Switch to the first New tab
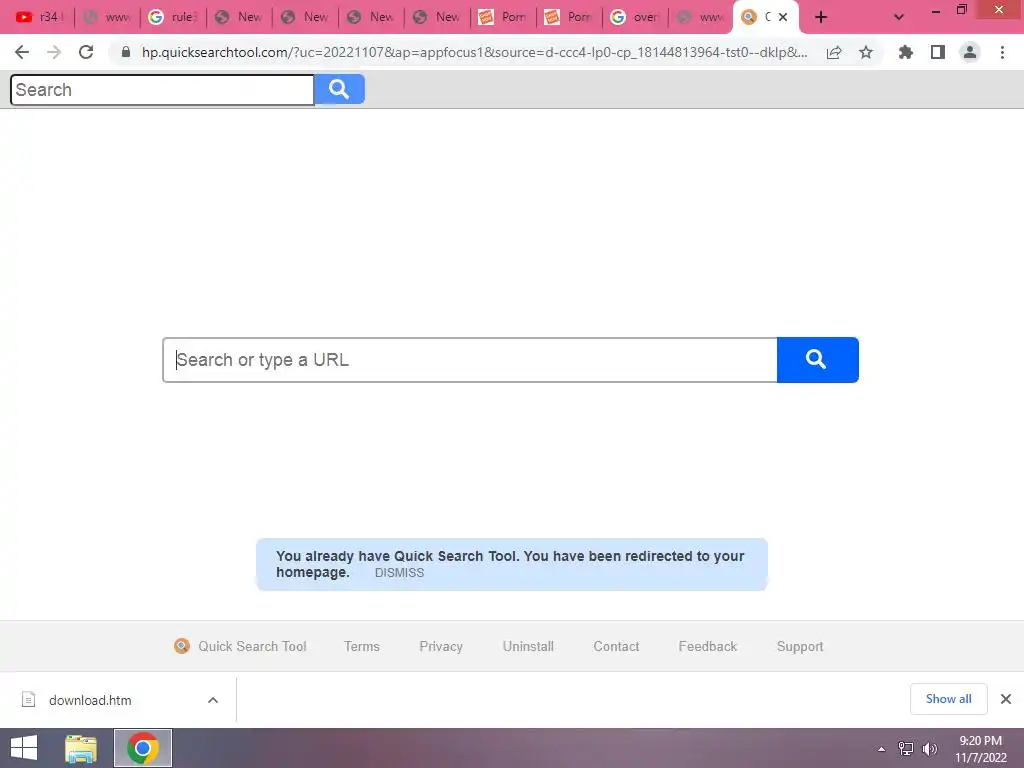This screenshot has height=768, width=1024. click(x=238, y=17)
